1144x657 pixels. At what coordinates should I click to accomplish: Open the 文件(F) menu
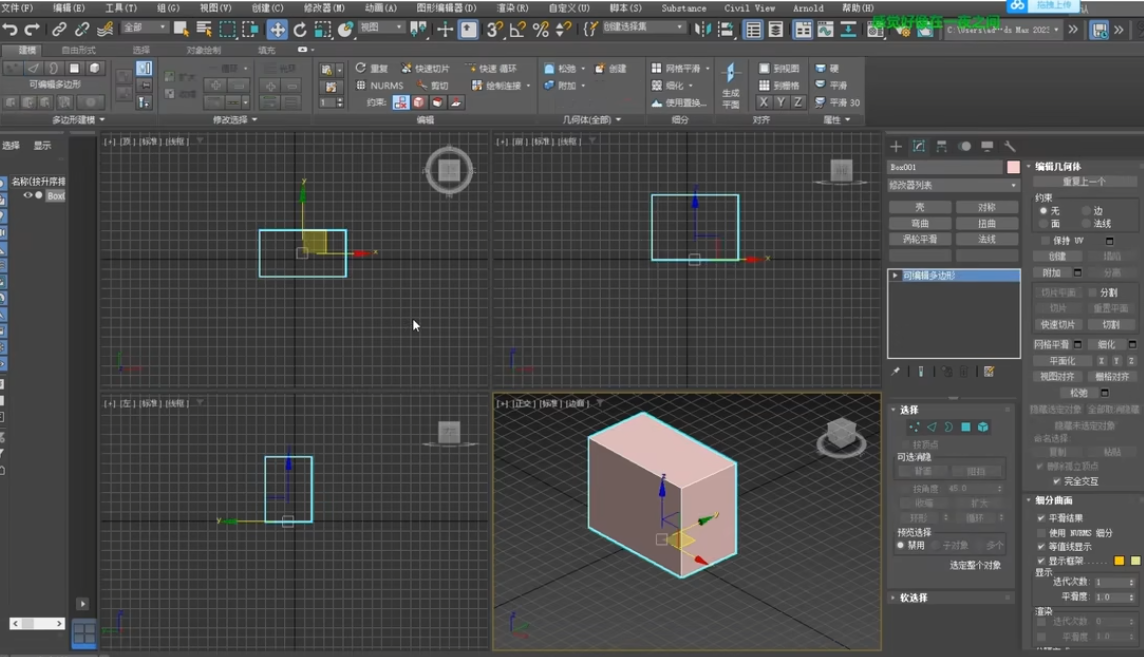point(18,8)
